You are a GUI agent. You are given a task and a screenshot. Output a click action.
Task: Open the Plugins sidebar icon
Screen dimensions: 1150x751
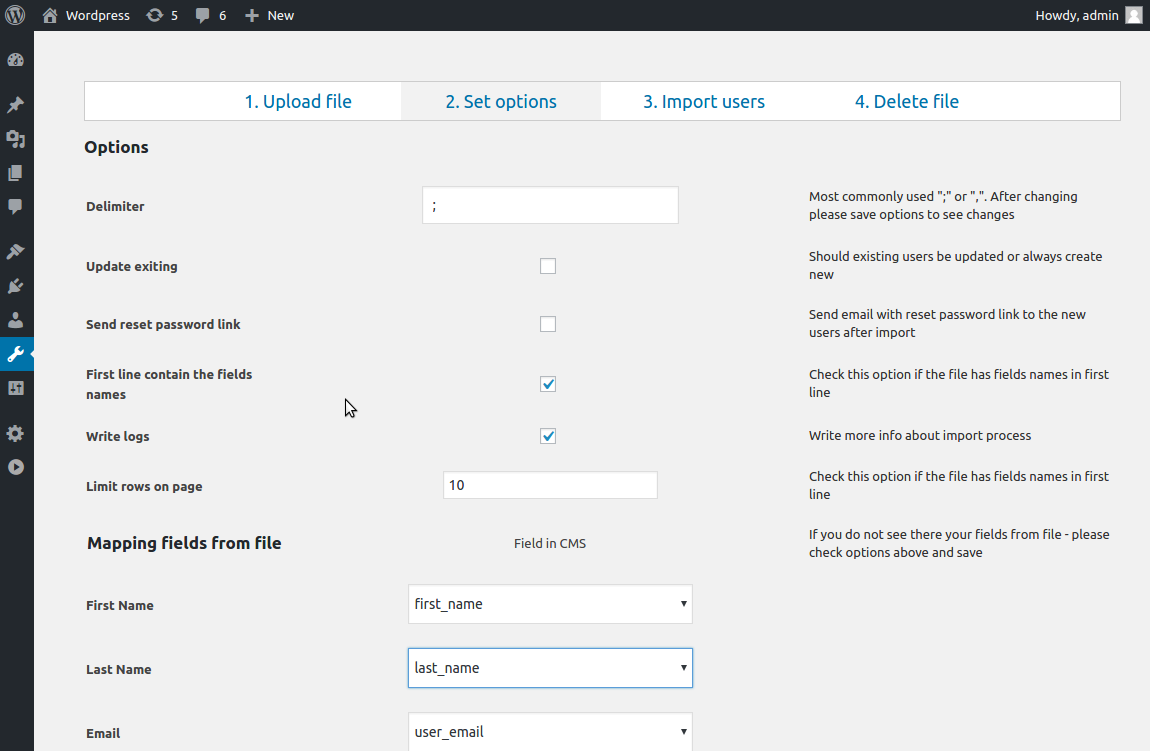15,286
